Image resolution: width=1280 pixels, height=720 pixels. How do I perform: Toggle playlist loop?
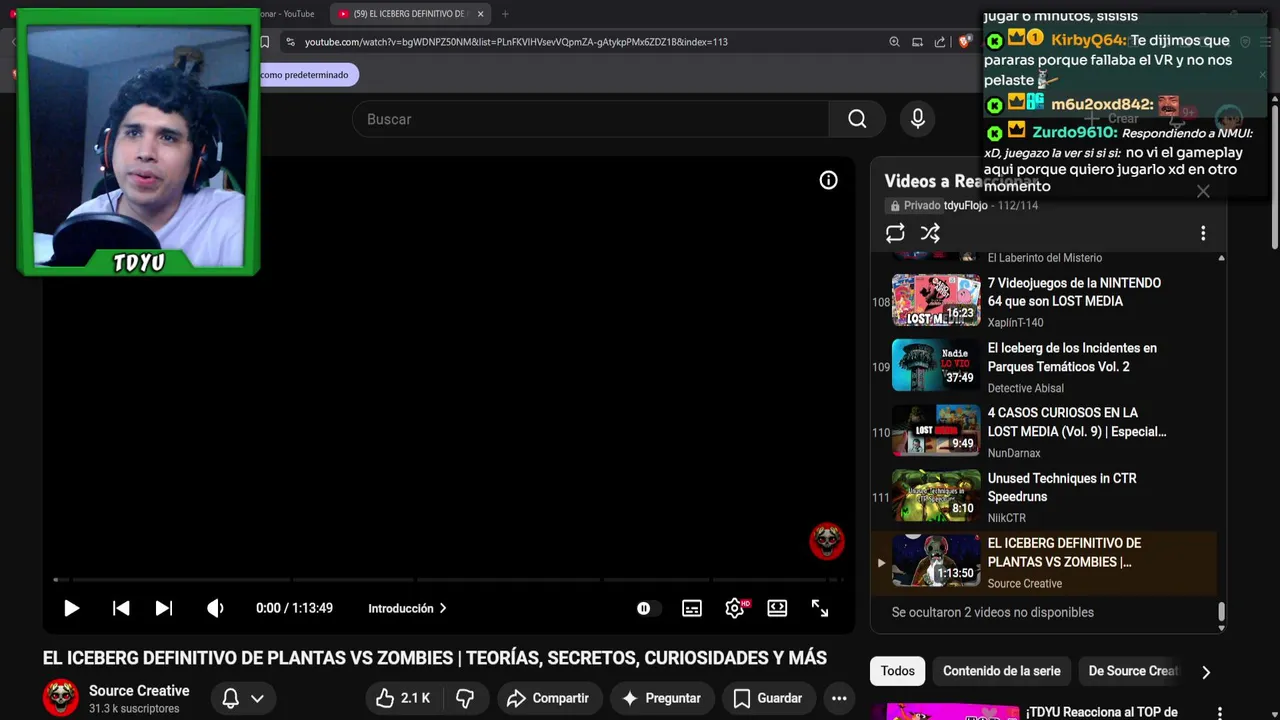click(x=895, y=233)
